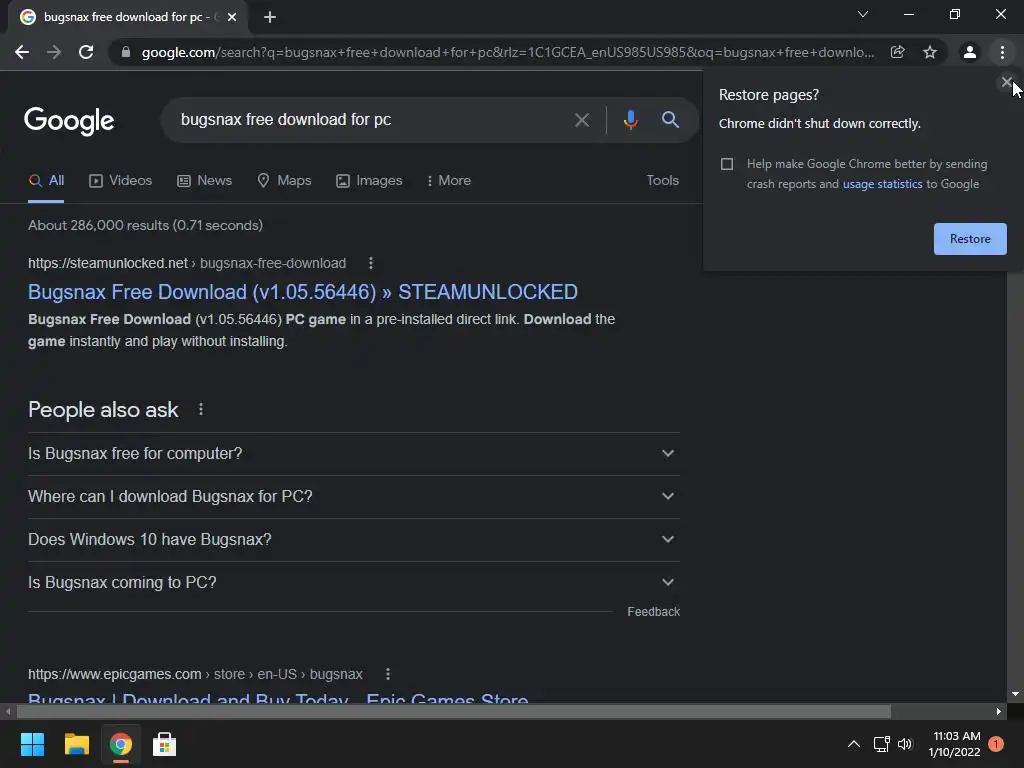Go to Google homepage via logo
This screenshot has width=1024, height=768.
click(x=69, y=121)
